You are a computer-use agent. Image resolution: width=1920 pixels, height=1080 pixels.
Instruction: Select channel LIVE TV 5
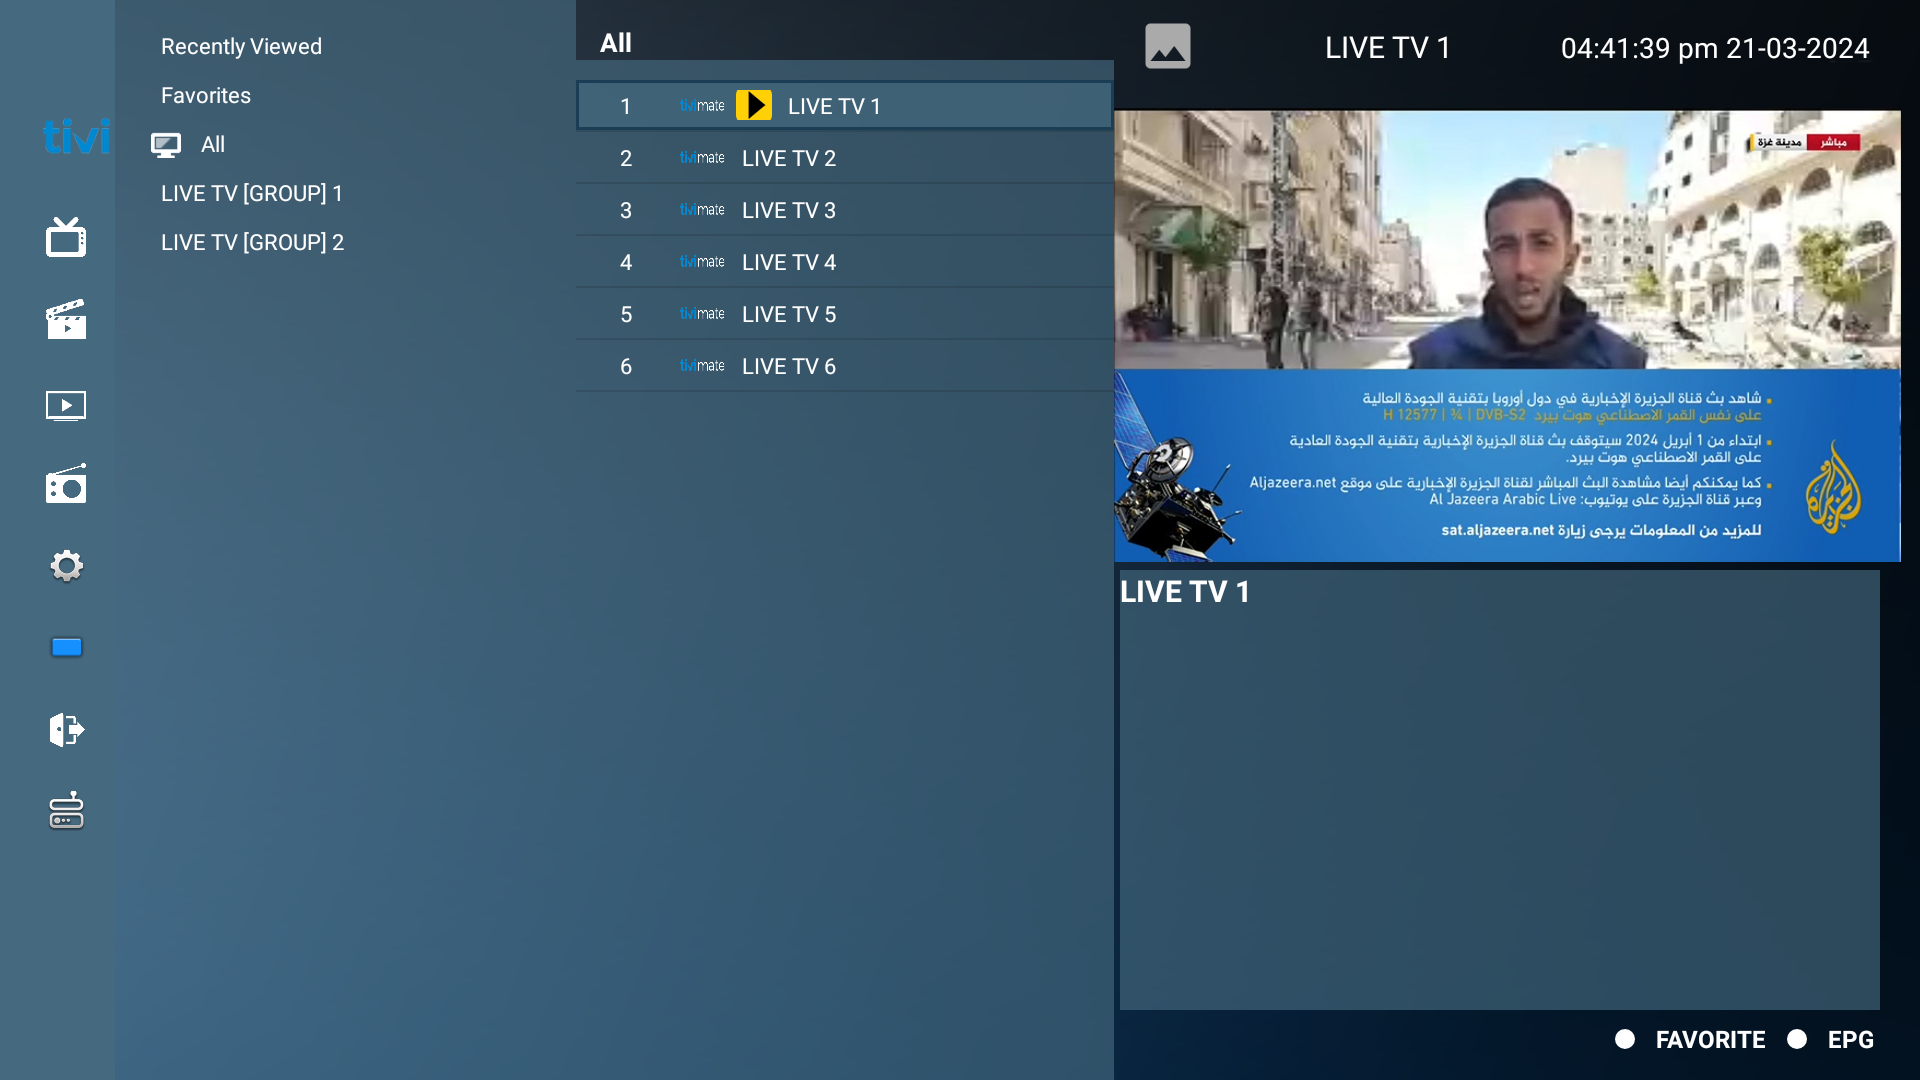pyautogui.click(x=844, y=314)
